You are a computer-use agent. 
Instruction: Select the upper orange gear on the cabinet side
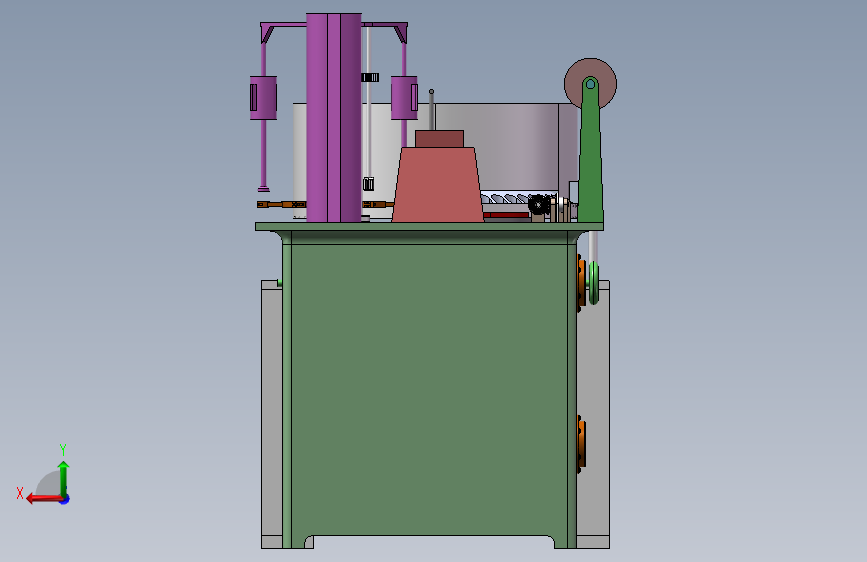581,283
